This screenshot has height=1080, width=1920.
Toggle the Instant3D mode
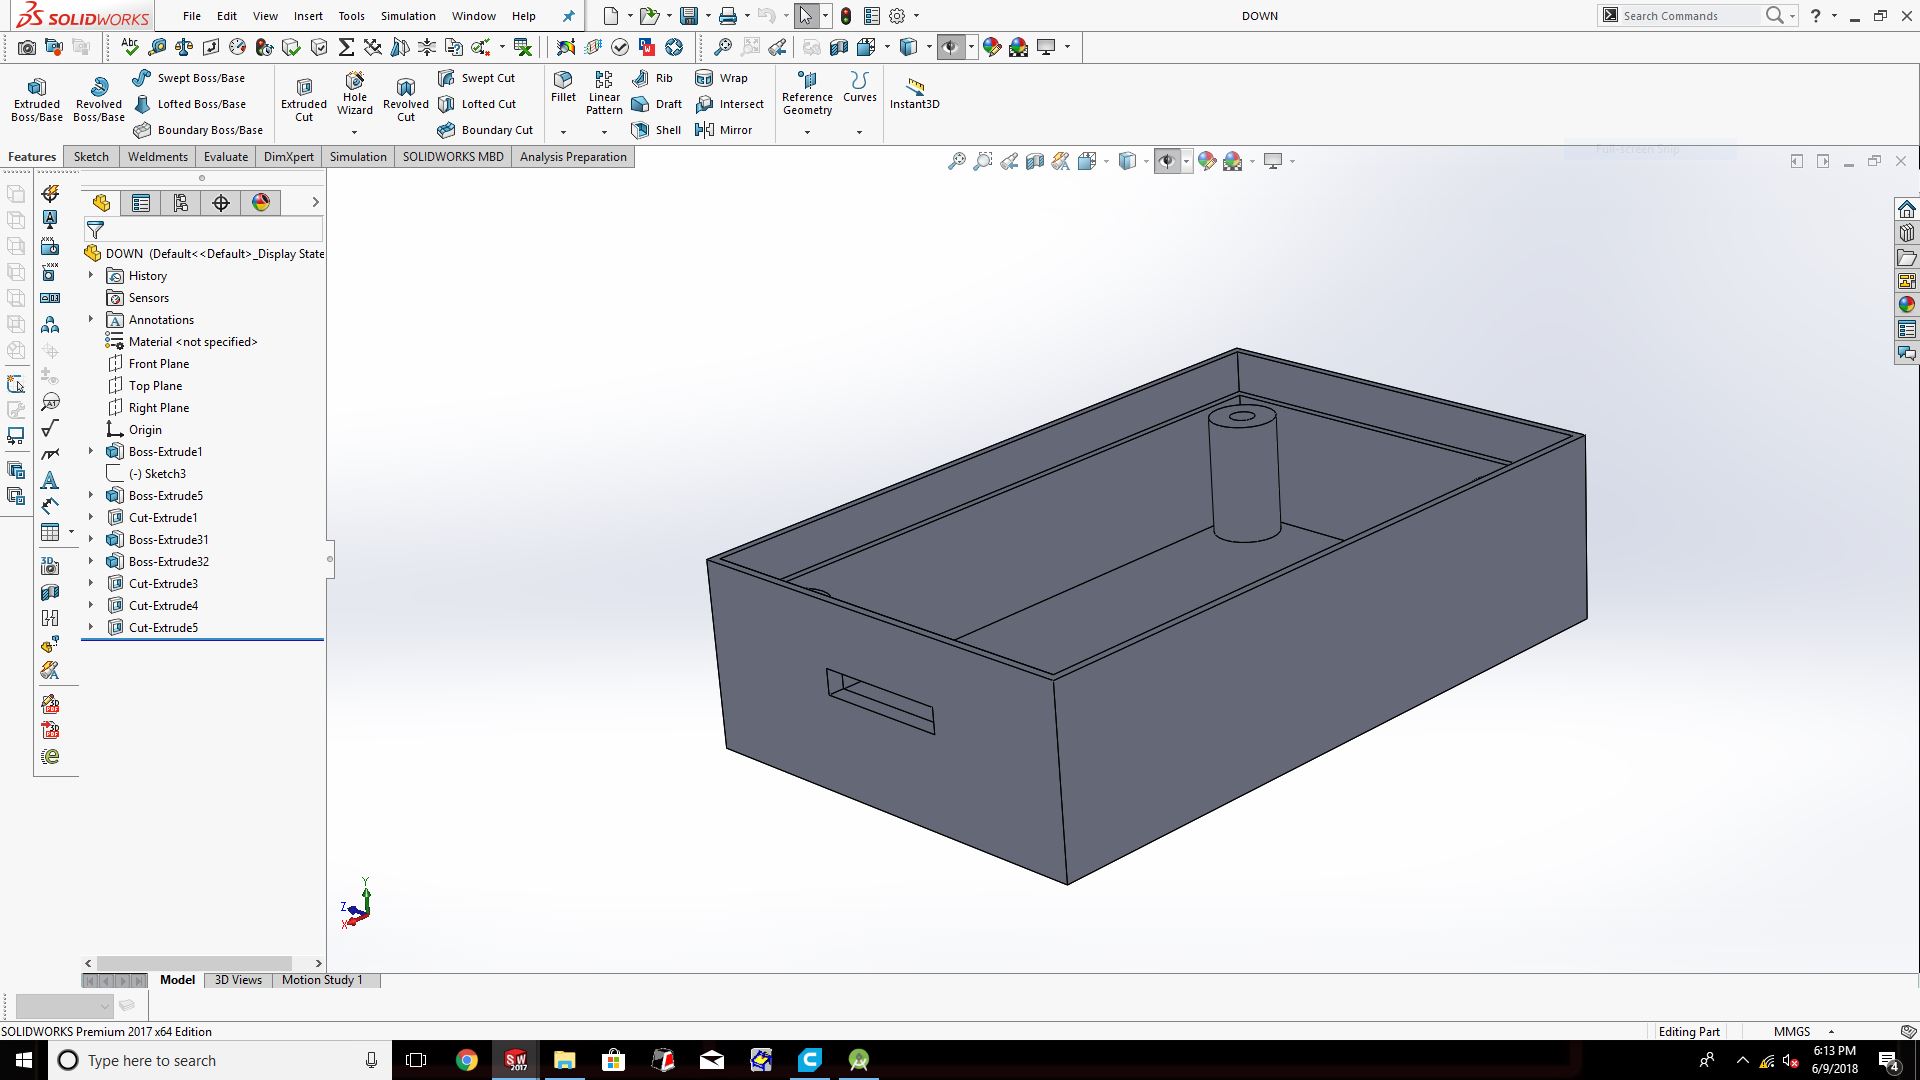(914, 92)
